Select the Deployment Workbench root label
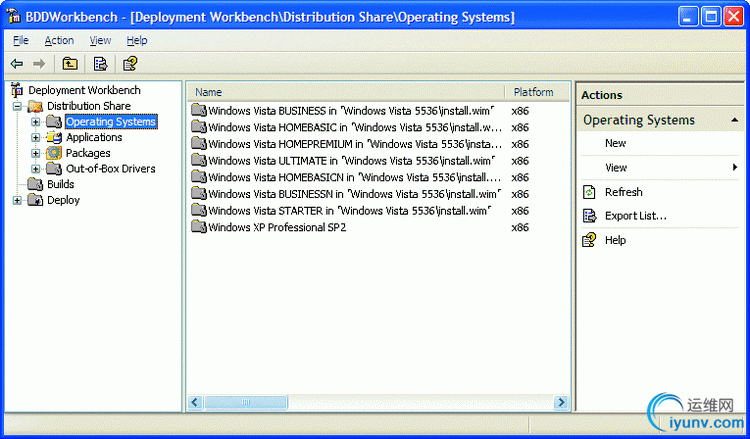Viewport: 750px width, 439px height. coord(84,90)
